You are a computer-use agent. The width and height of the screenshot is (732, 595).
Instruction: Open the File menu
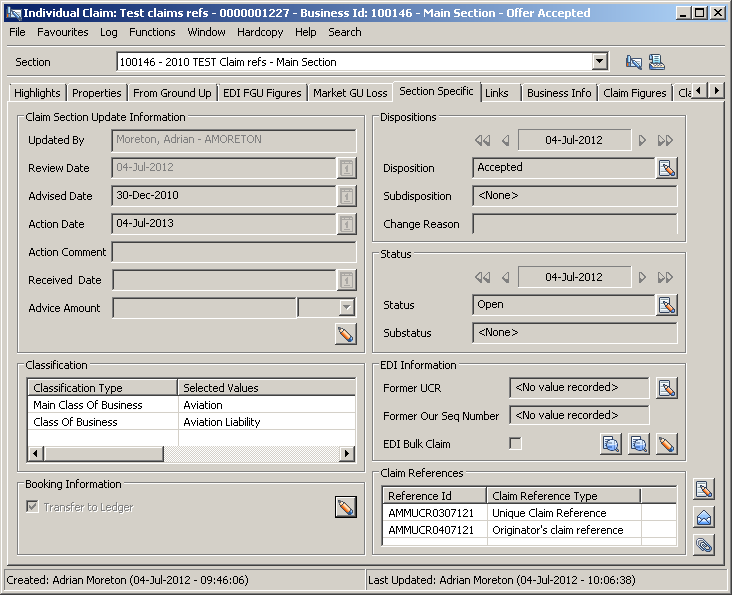point(17,32)
